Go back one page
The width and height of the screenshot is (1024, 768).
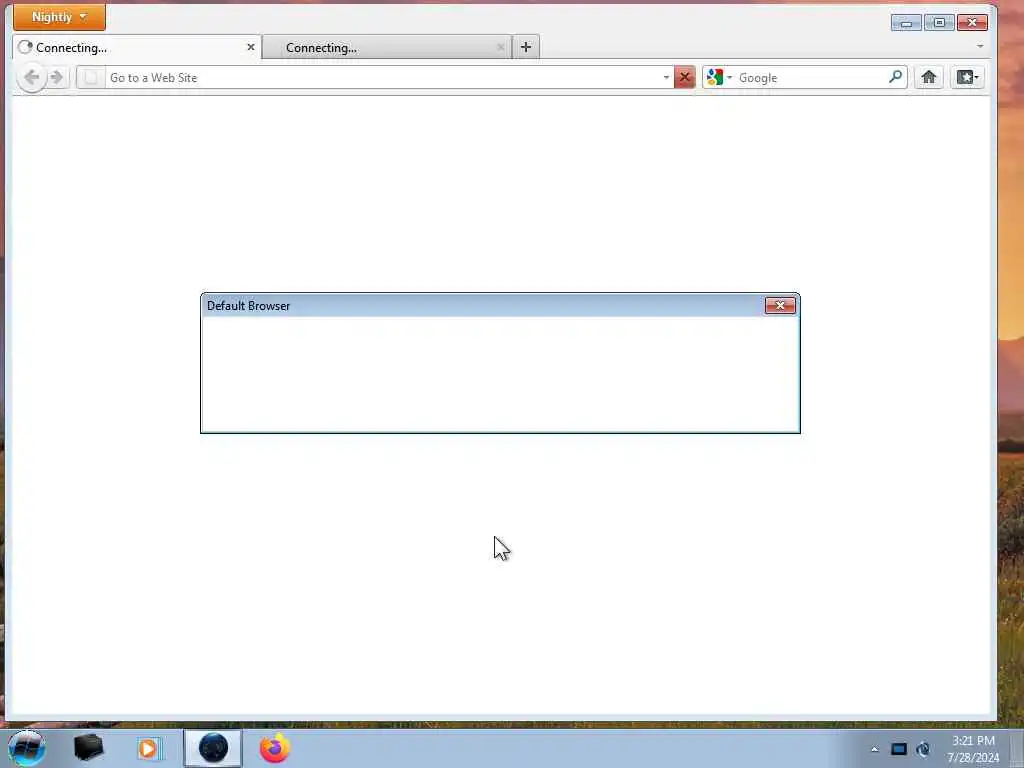[31, 78]
